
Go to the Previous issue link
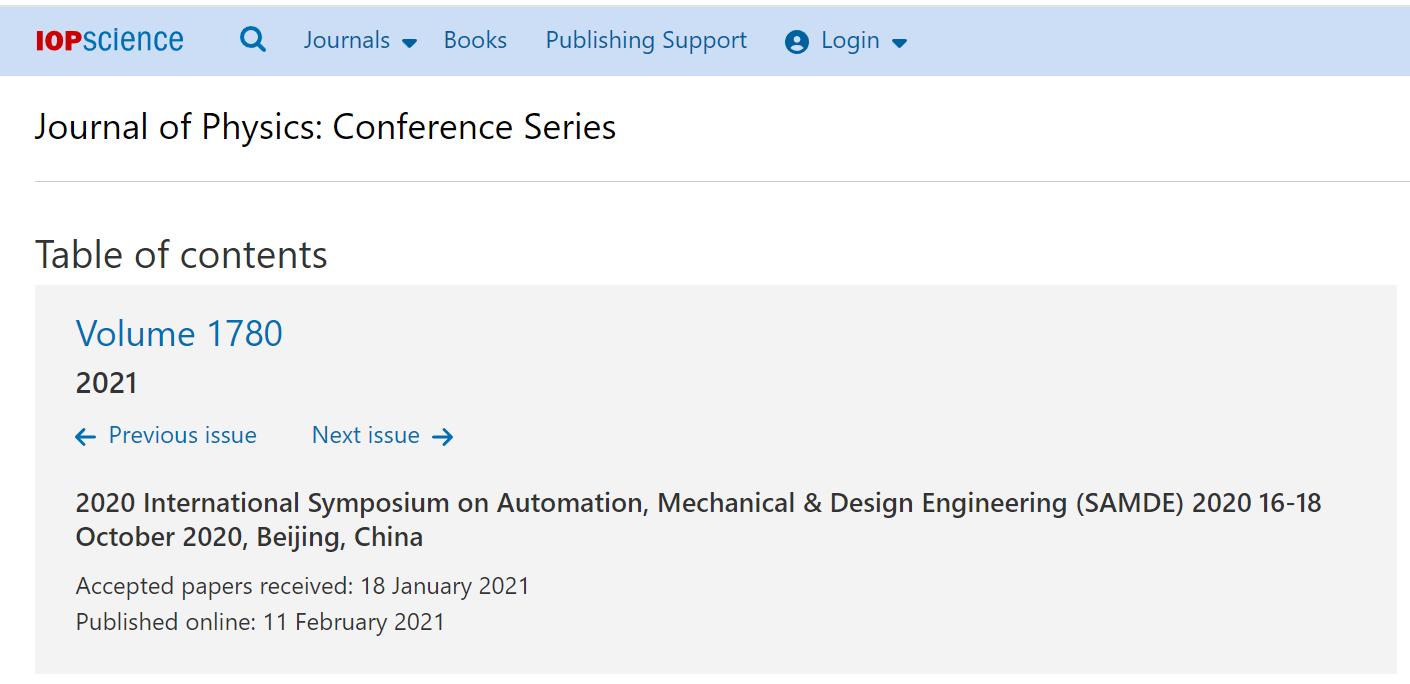(182, 435)
